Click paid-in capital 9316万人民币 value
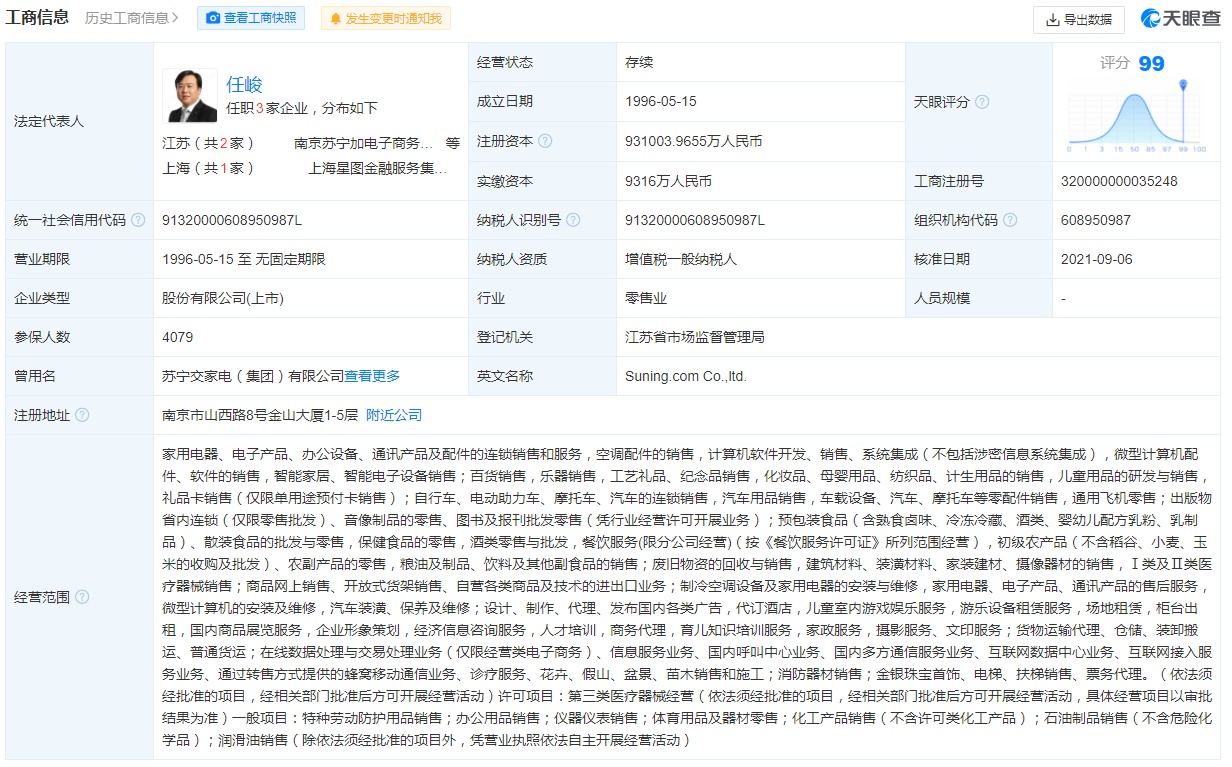Viewport: 1232px width, 767px height. pos(669,181)
